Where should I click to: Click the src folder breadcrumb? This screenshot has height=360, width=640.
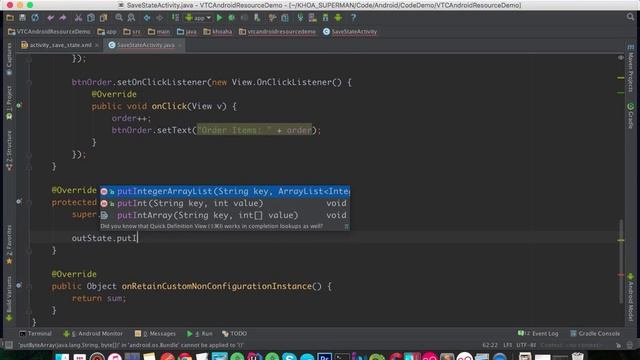[x=132, y=32]
